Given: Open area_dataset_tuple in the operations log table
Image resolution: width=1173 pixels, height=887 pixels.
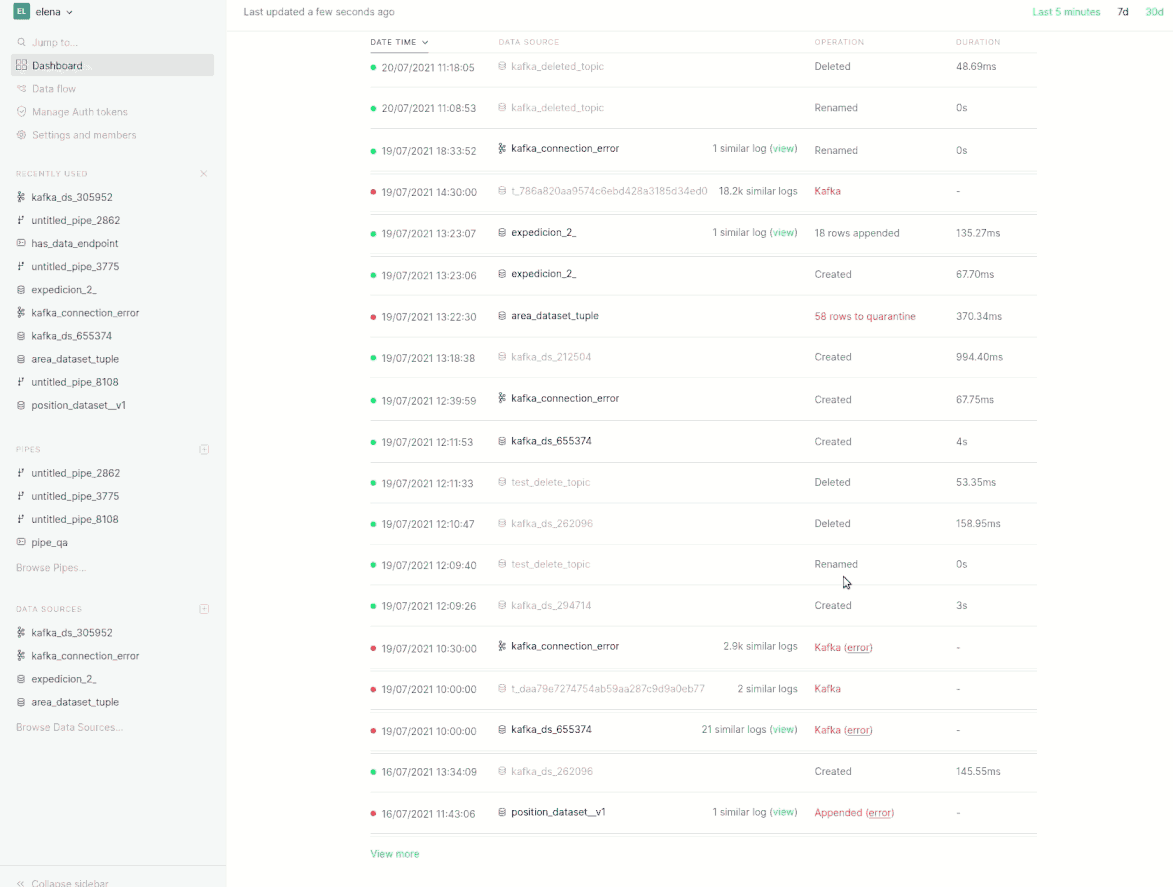Looking at the screenshot, I should pyautogui.click(x=554, y=316).
